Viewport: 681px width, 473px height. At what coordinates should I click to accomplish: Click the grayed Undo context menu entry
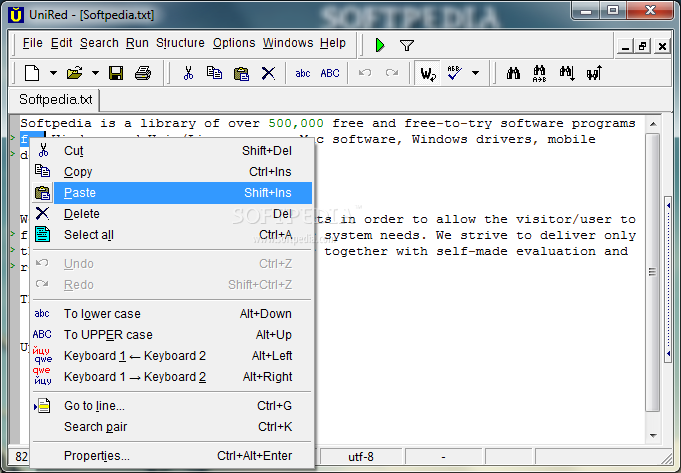(172, 264)
